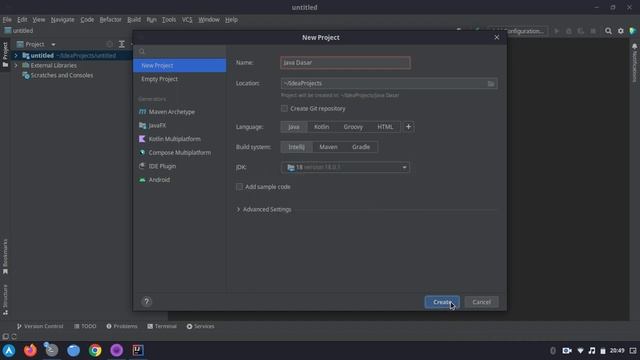The image size is (640, 360).
Task: Open Services tool window
Action: click(x=200, y=326)
